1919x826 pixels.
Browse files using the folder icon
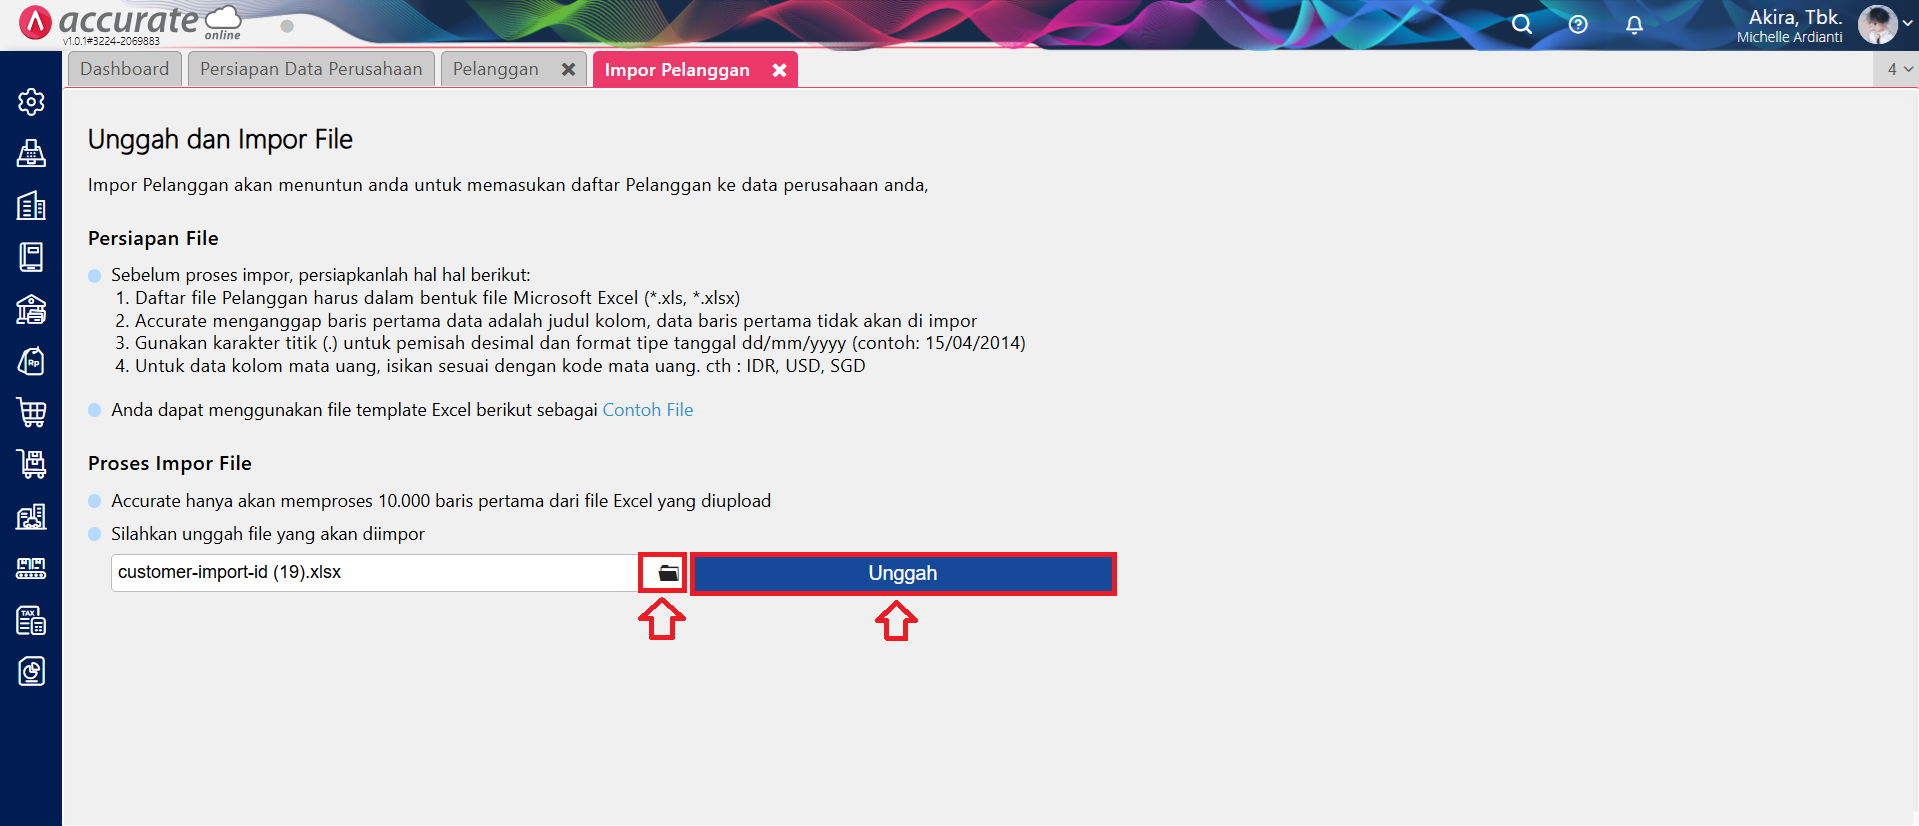pyautogui.click(x=667, y=573)
